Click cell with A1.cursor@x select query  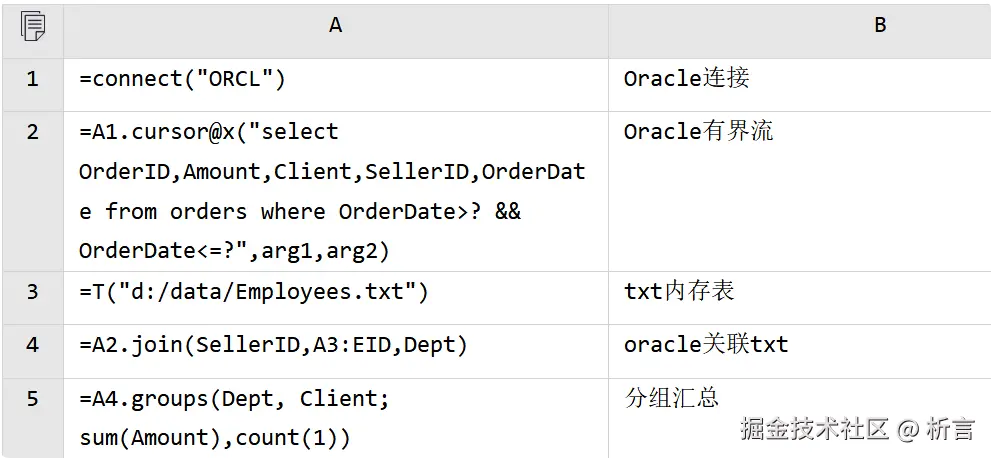pyautogui.click(x=332, y=191)
